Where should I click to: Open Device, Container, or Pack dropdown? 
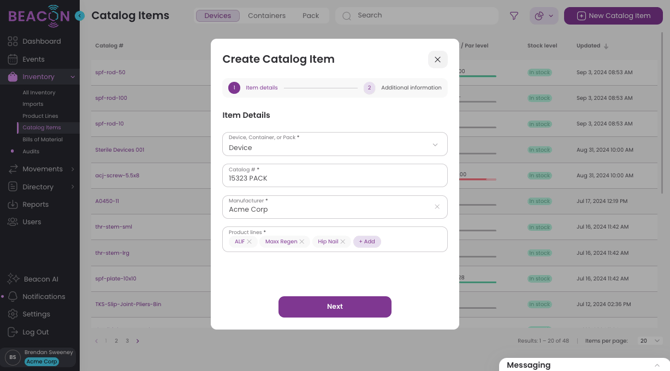point(335,144)
